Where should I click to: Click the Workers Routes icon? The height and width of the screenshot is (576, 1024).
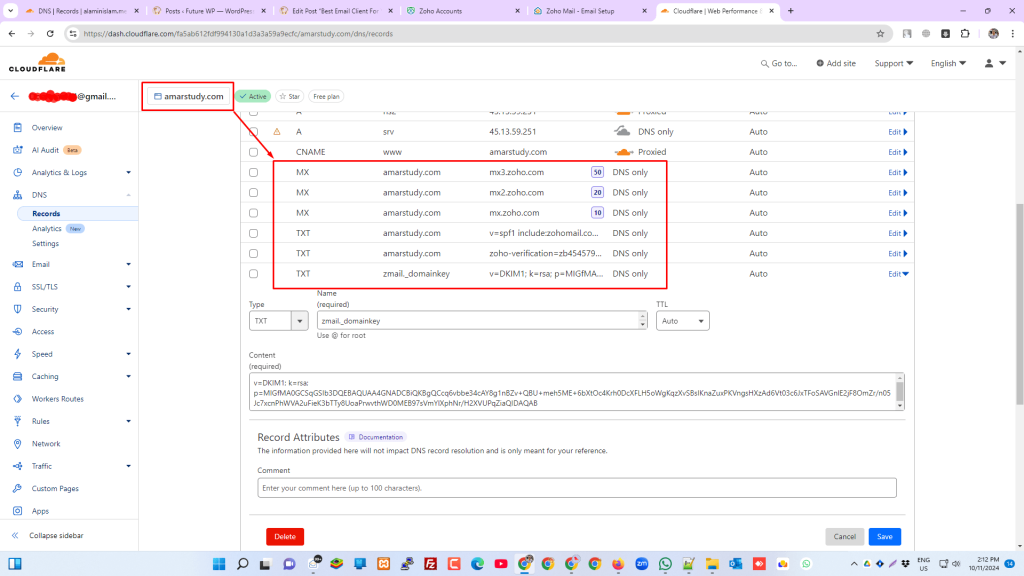pos(18,399)
